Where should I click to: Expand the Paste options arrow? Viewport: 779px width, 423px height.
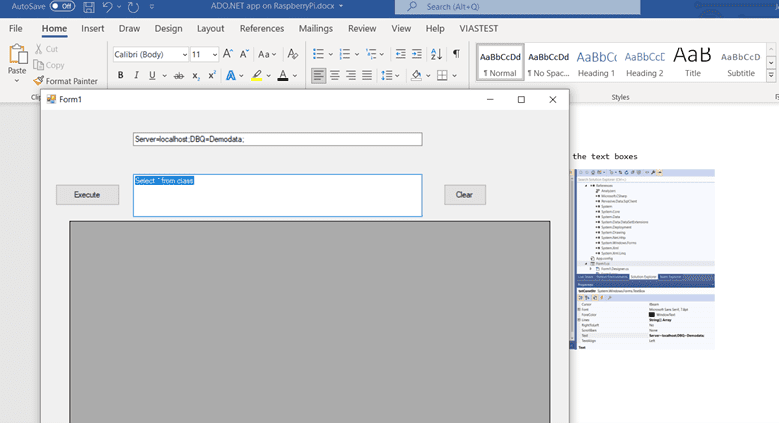click(x=17, y=81)
